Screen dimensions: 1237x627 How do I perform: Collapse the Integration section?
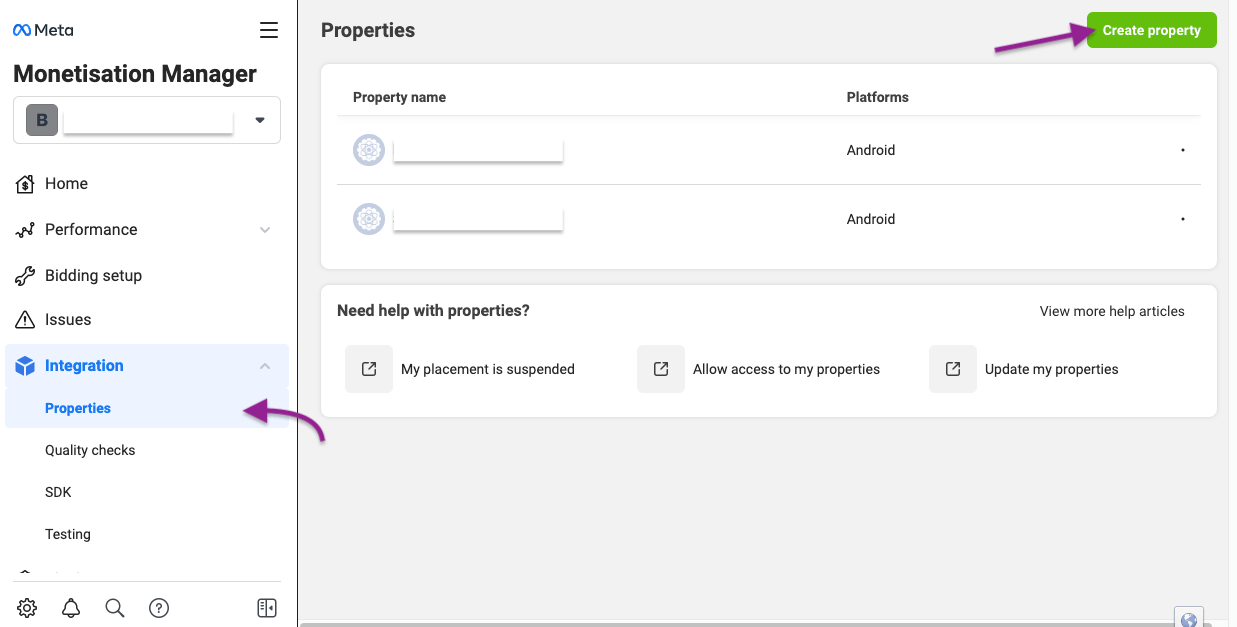264,365
